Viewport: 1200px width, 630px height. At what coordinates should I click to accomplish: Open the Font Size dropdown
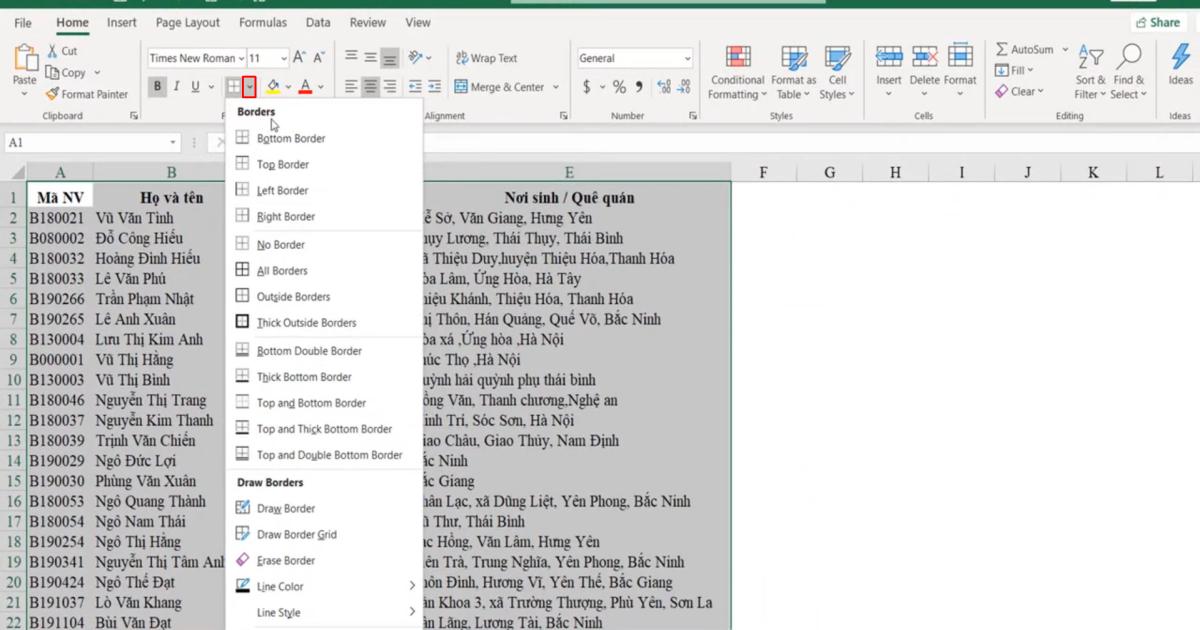click(x=284, y=58)
